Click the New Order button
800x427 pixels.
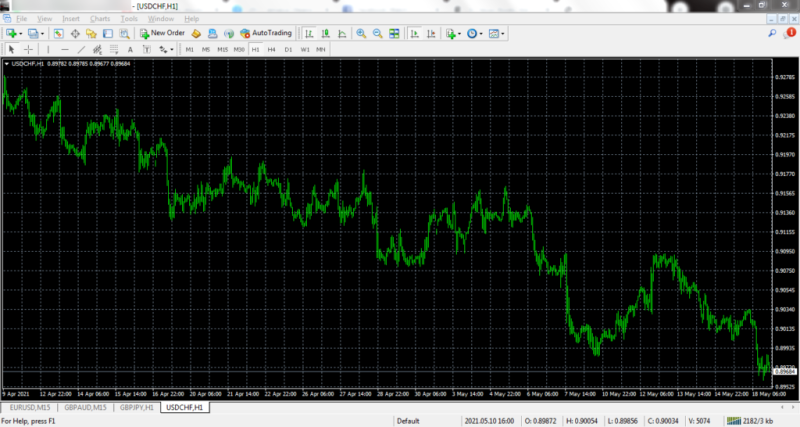[x=162, y=33]
